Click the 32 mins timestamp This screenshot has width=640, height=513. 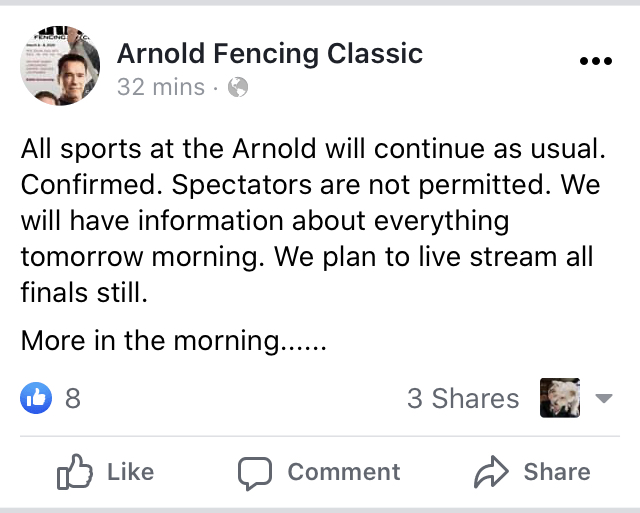(160, 87)
